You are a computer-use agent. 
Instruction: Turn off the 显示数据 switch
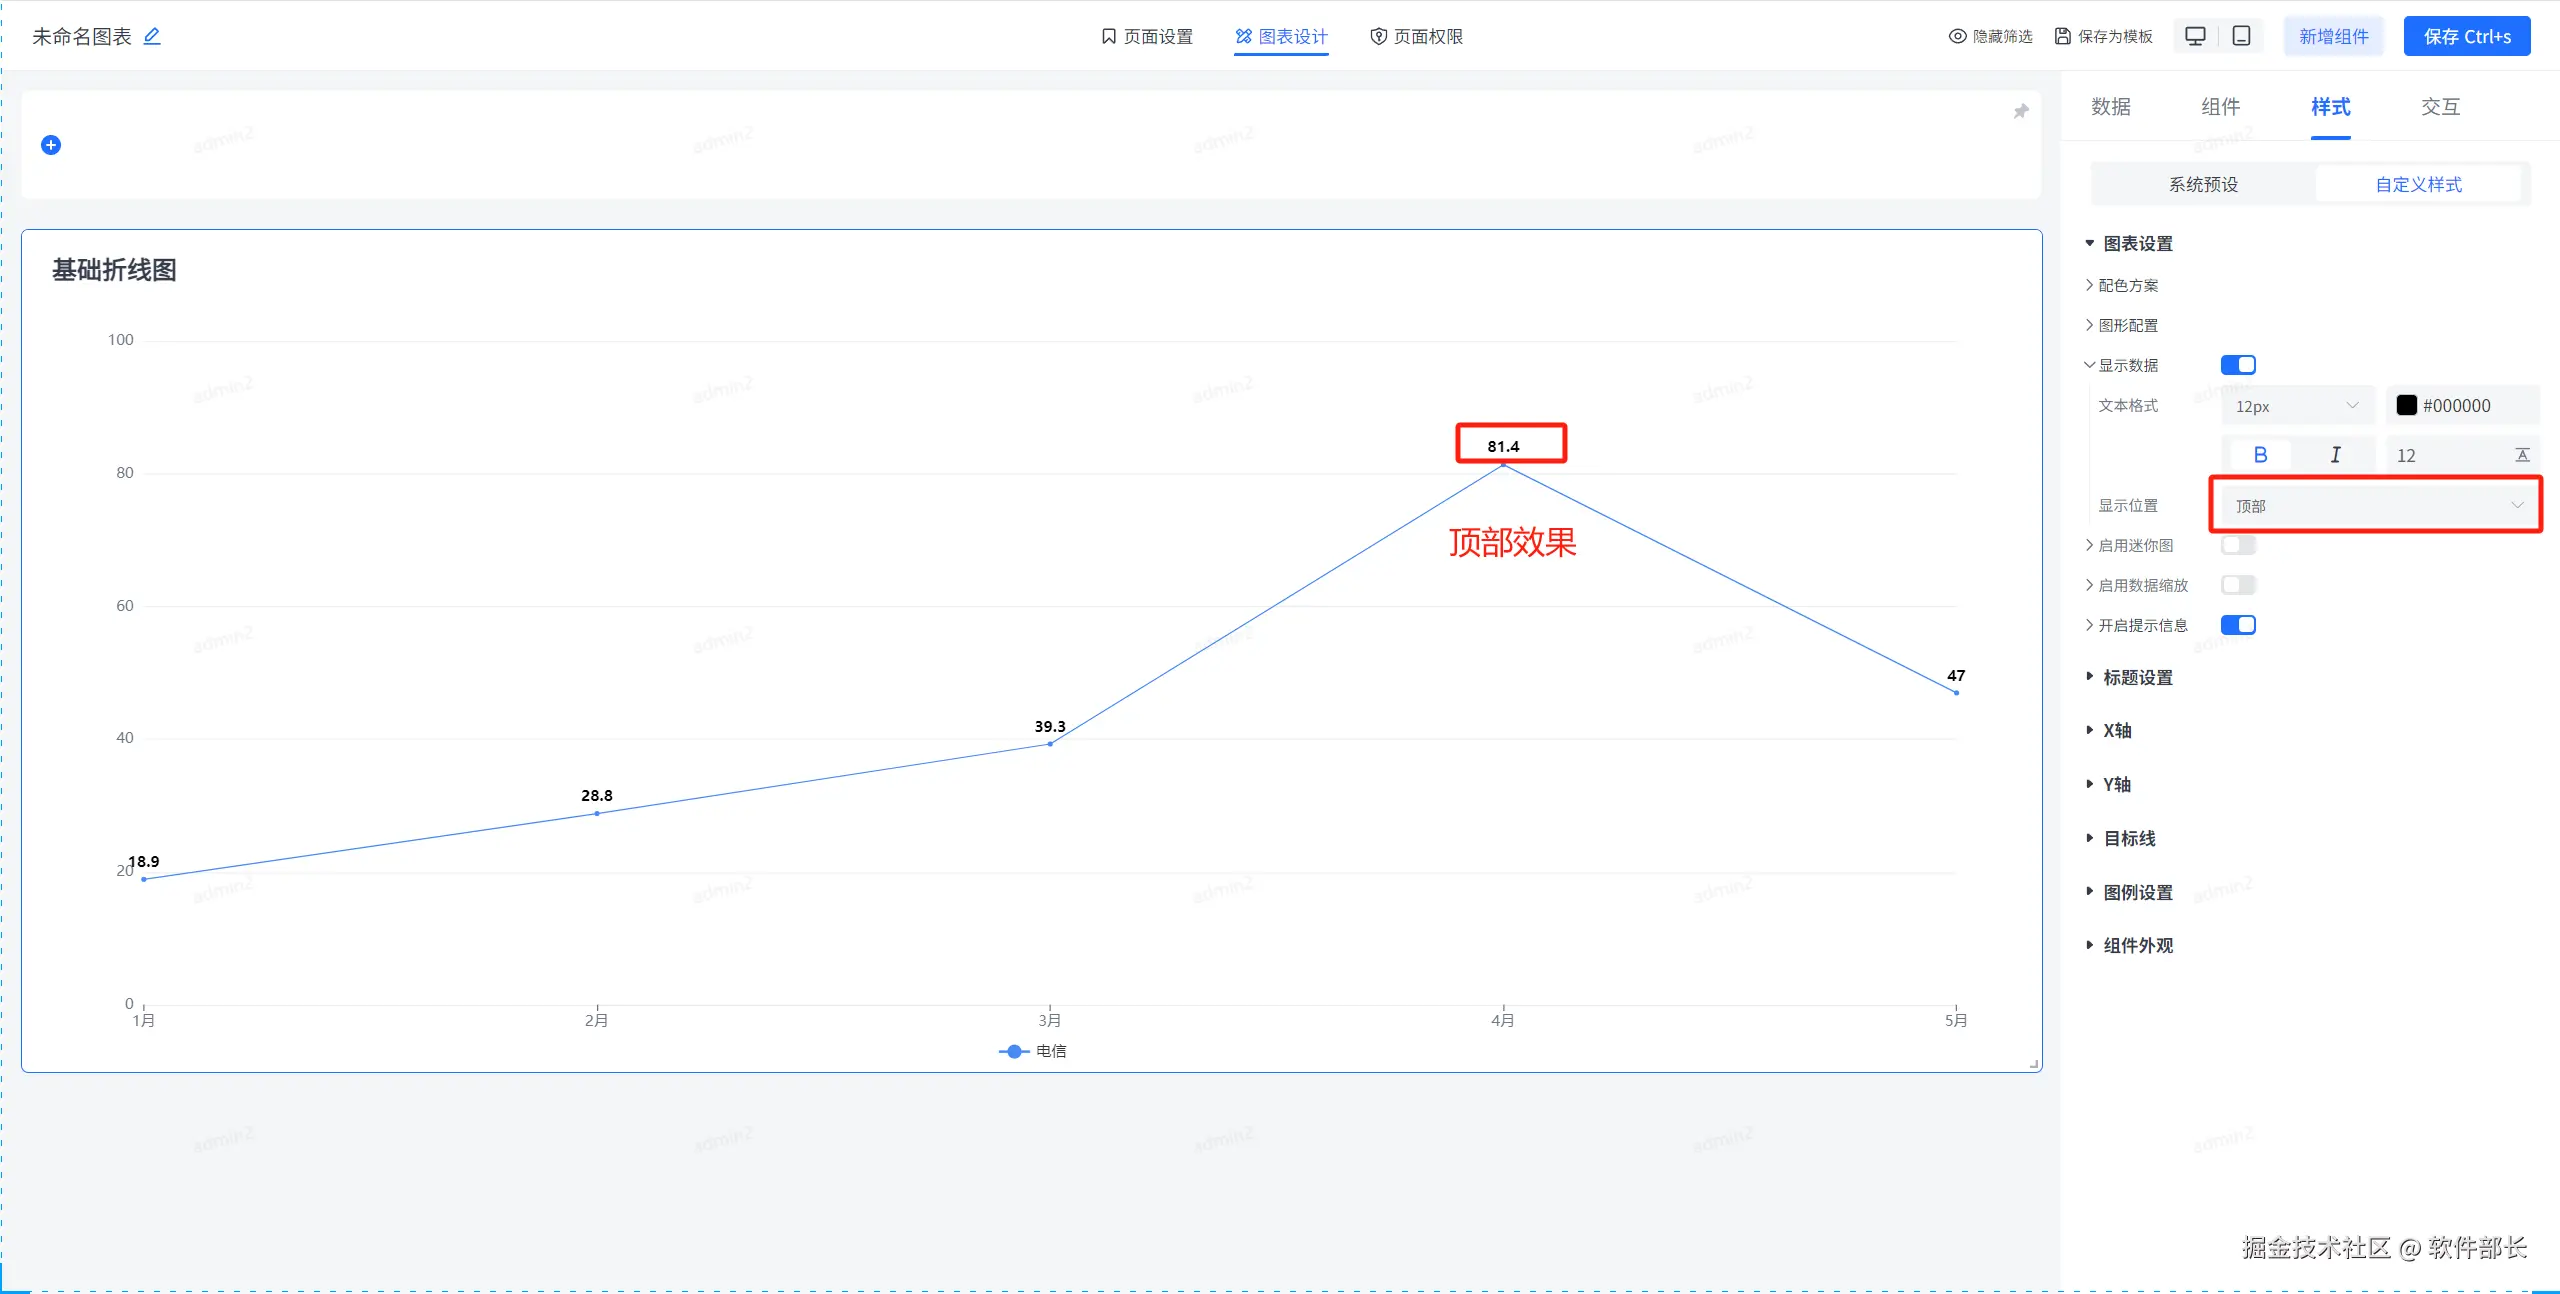point(2238,365)
